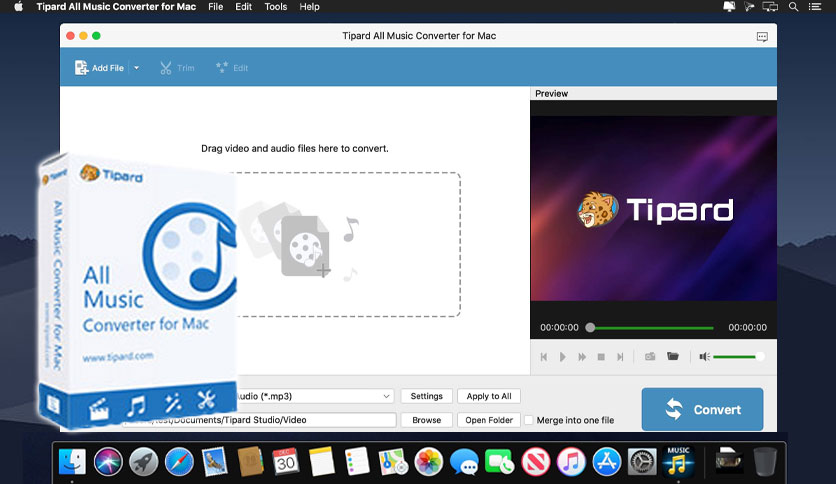The width and height of the screenshot is (836, 484).
Task: Skip to next track in preview
Action: point(620,357)
